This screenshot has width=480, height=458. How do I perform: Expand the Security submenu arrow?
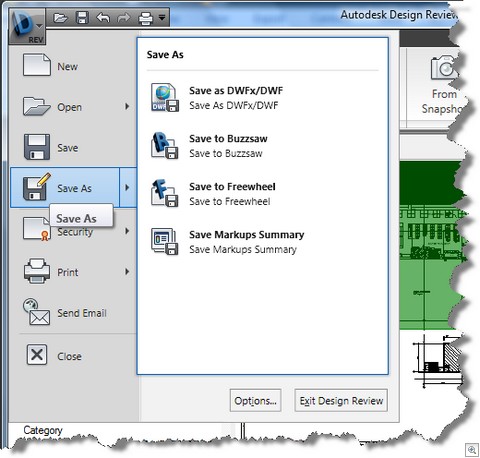click(127, 231)
